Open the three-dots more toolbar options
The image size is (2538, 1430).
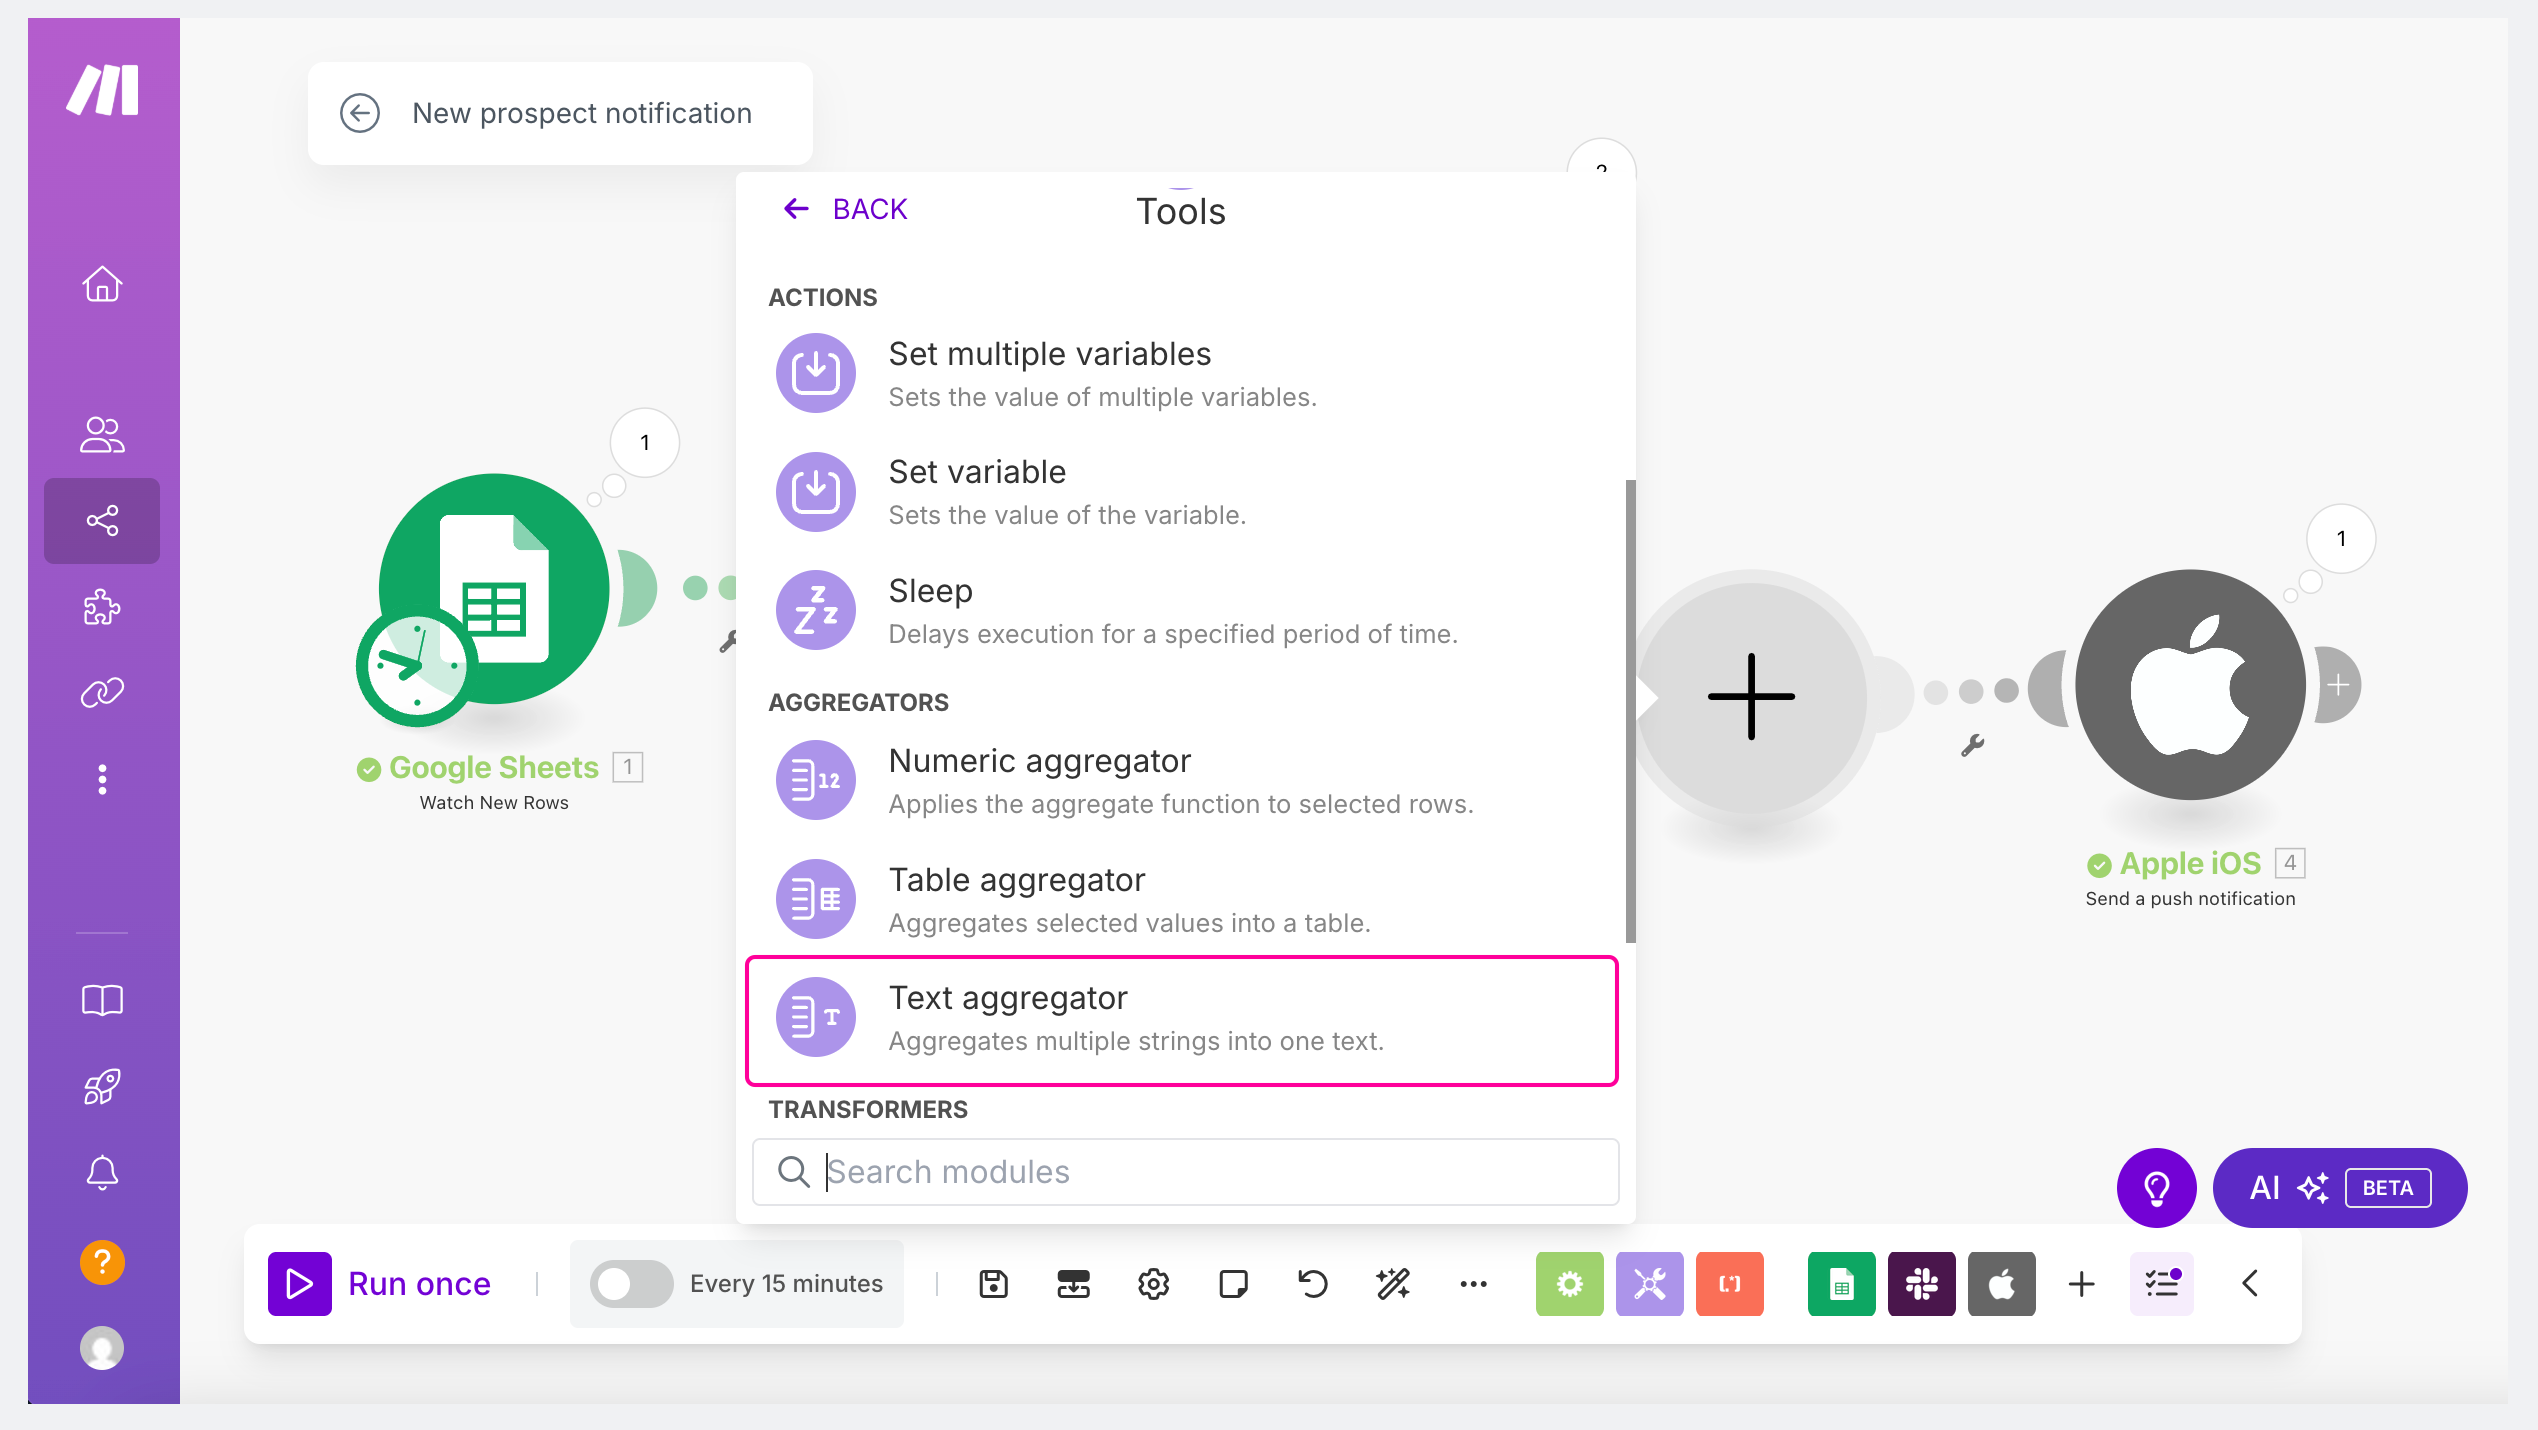click(1473, 1284)
